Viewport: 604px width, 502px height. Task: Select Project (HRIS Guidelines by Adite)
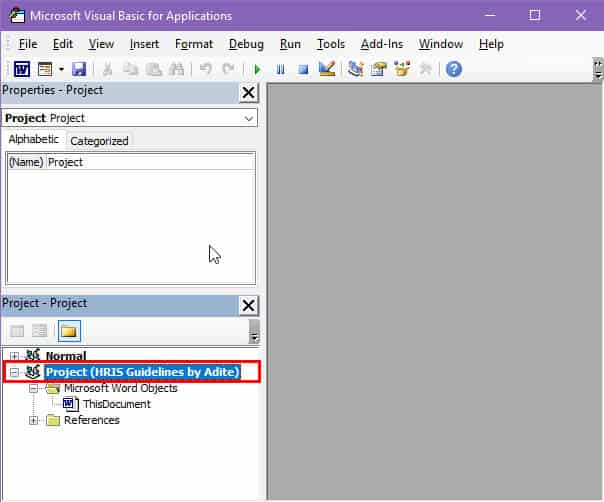tap(143, 372)
